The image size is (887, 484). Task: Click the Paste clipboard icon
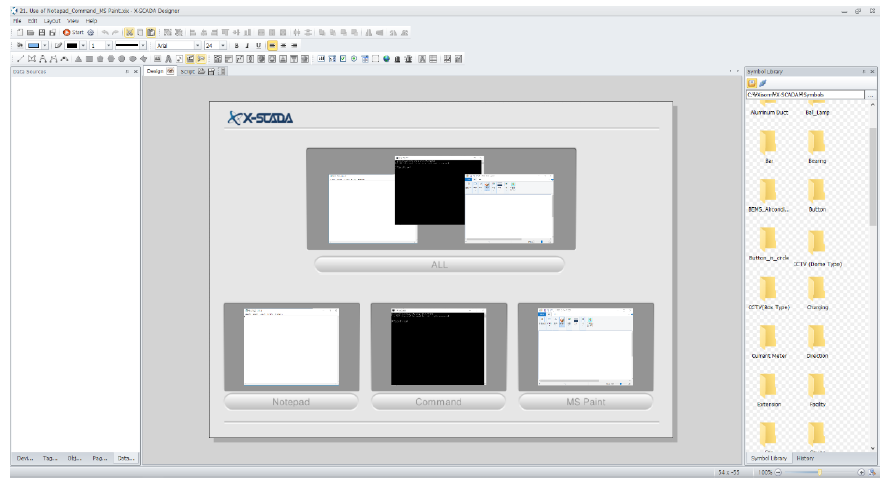tap(151, 33)
